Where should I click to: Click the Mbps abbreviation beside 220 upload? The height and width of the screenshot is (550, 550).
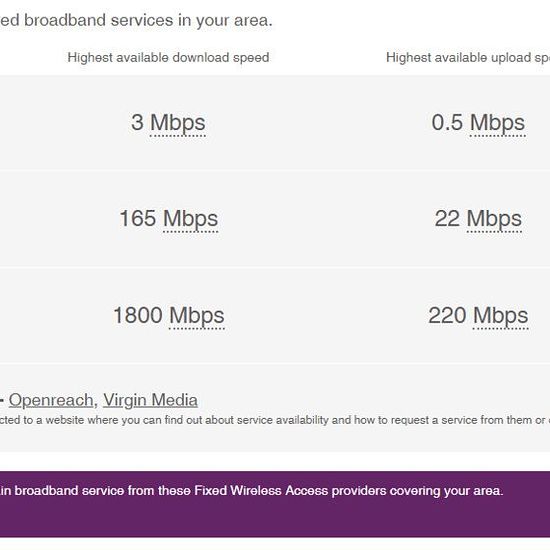point(501,316)
